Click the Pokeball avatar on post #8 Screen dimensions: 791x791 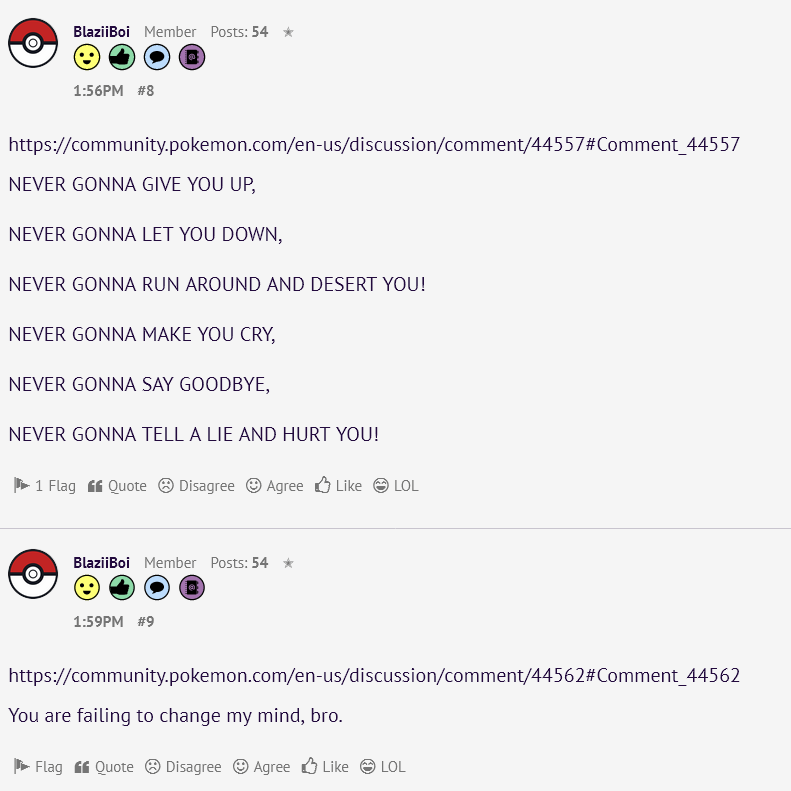(33, 43)
